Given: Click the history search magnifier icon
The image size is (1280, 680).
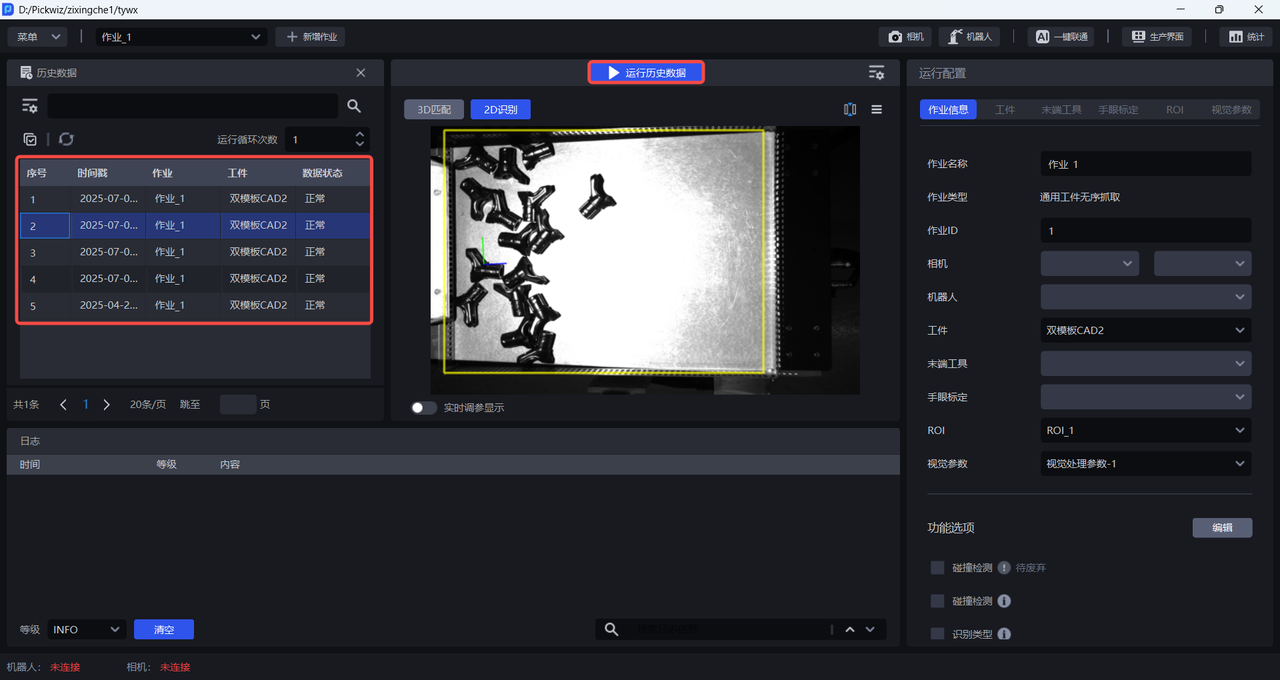Looking at the screenshot, I should coord(354,106).
